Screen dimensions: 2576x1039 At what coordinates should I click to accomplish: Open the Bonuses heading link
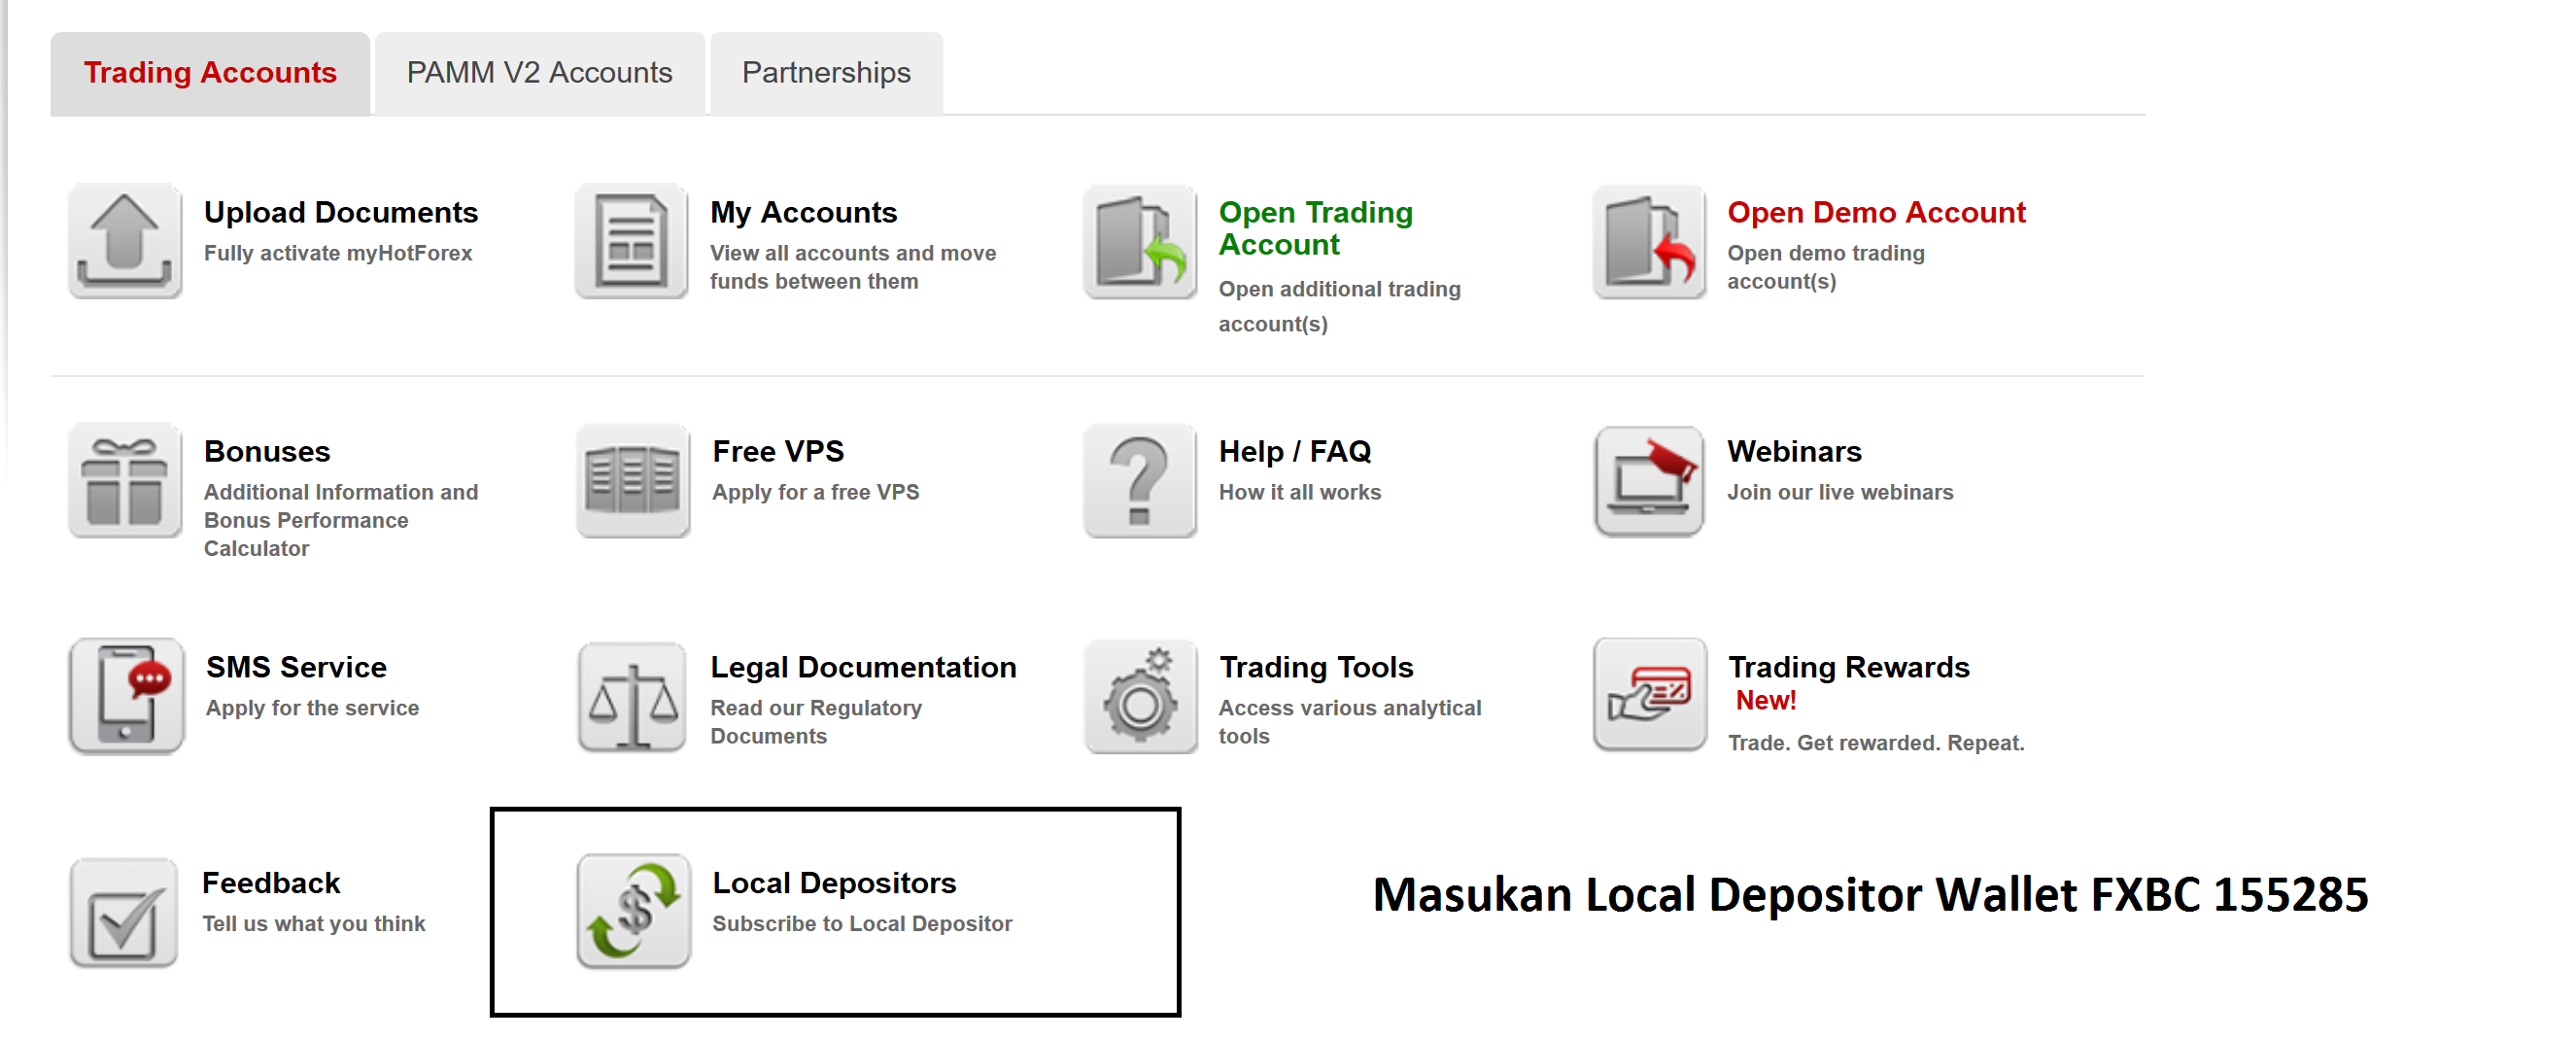pyautogui.click(x=267, y=451)
